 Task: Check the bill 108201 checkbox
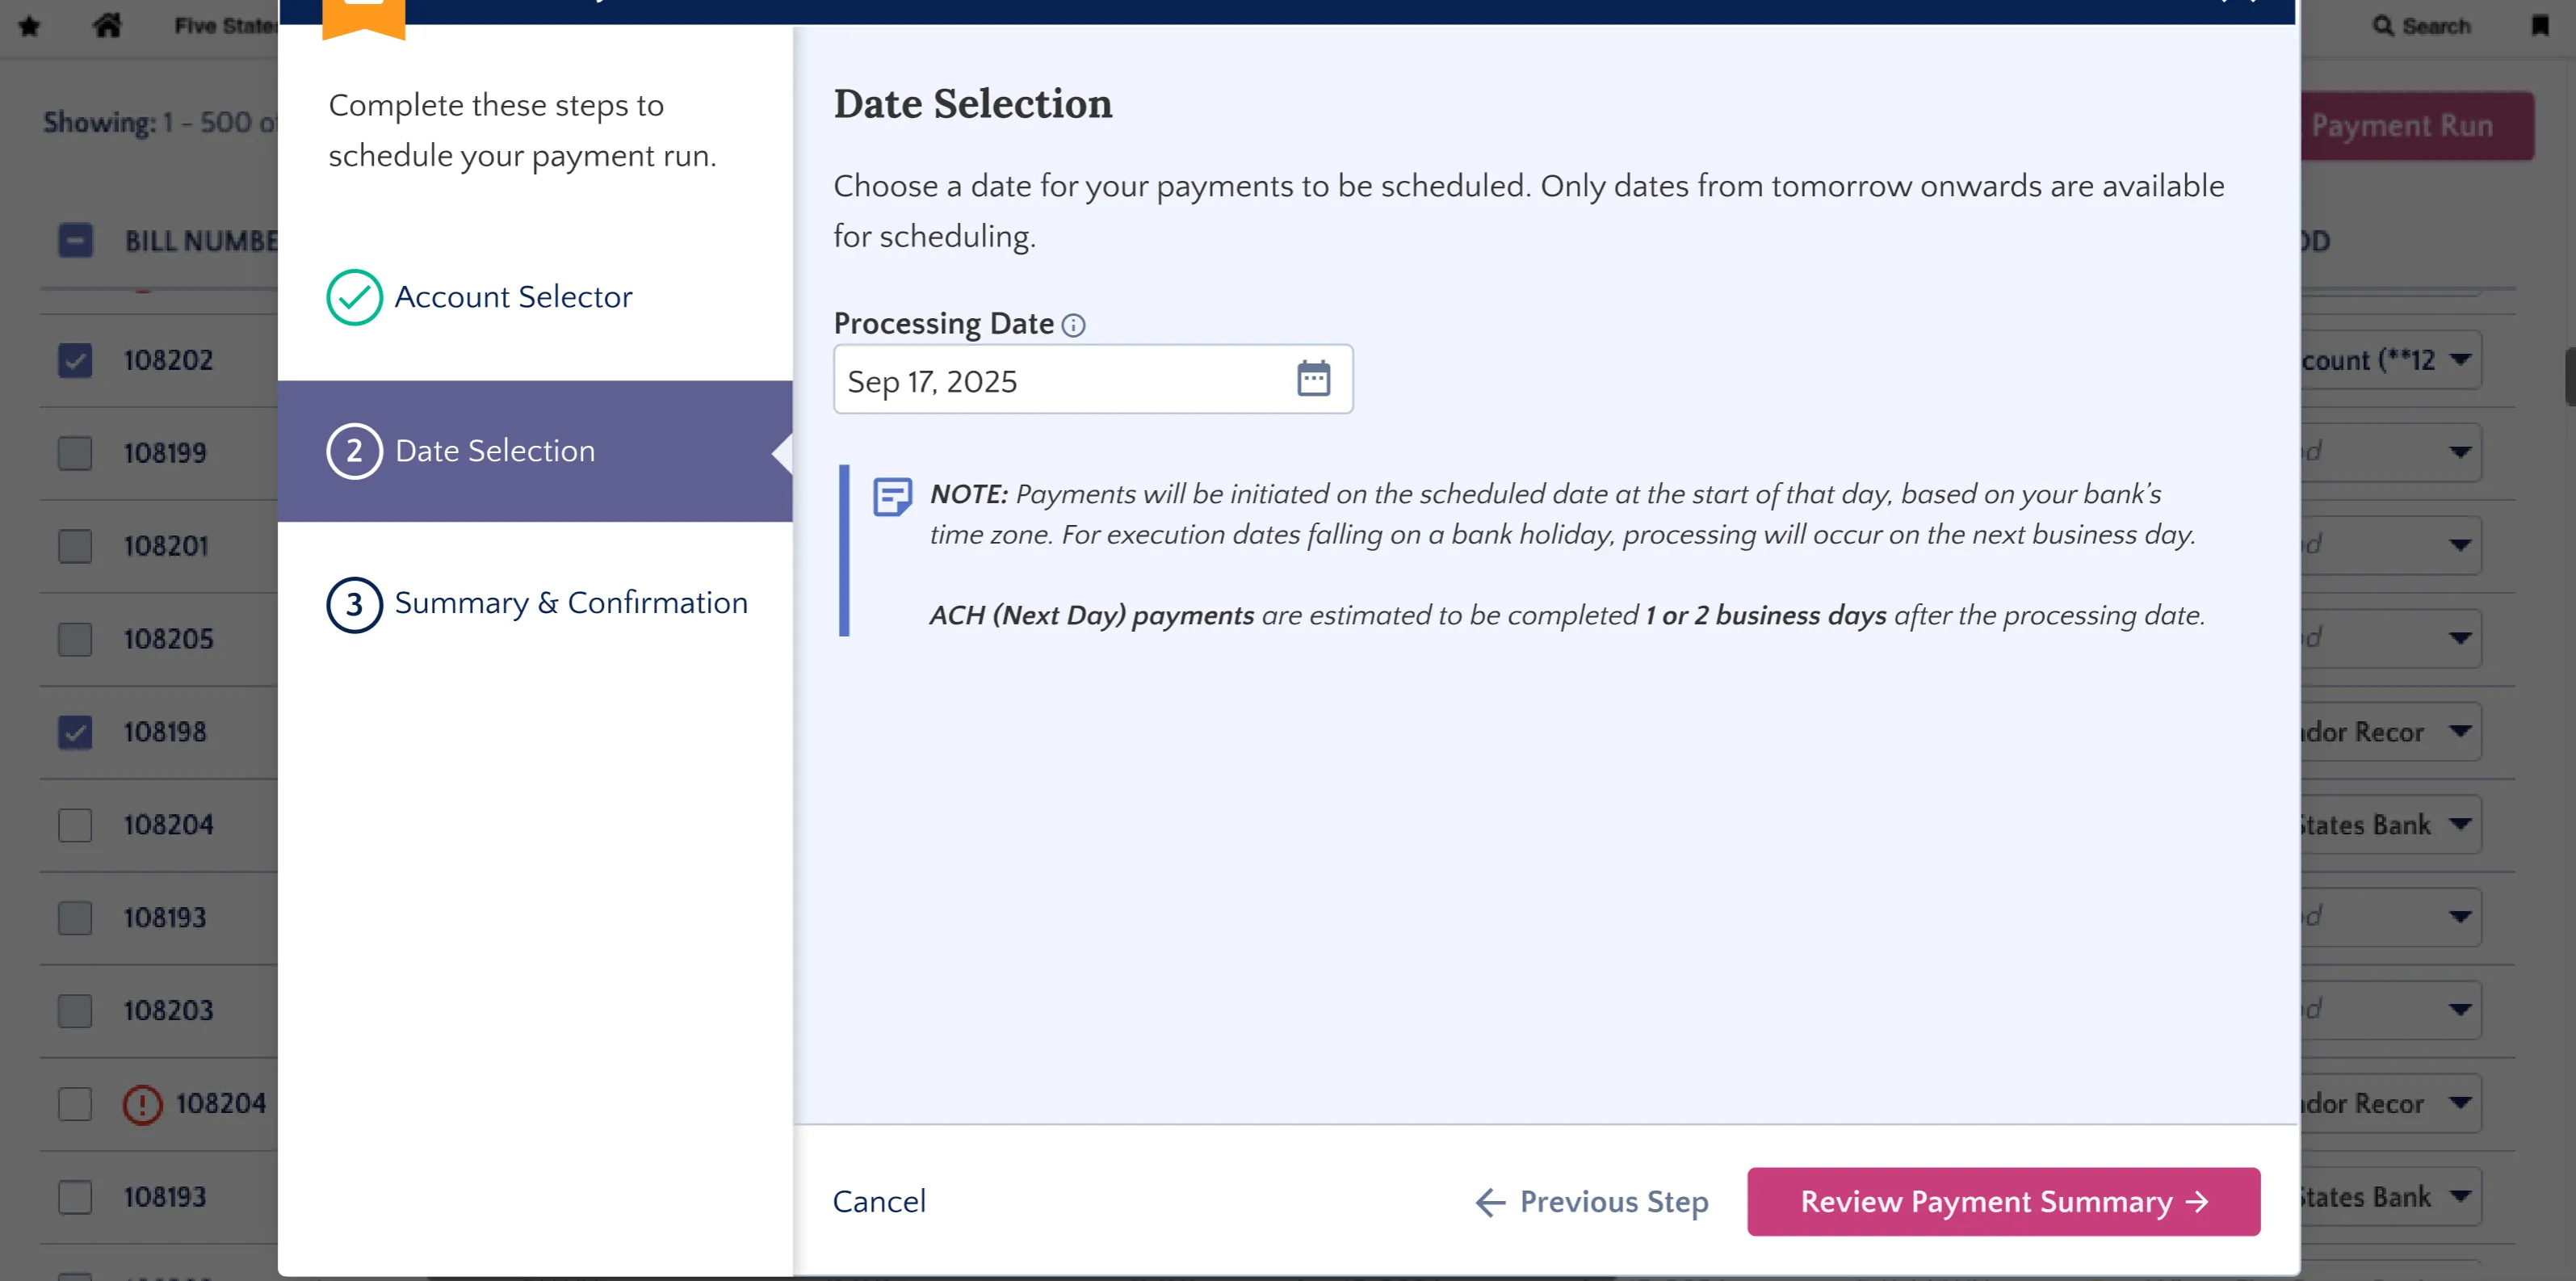click(x=75, y=546)
